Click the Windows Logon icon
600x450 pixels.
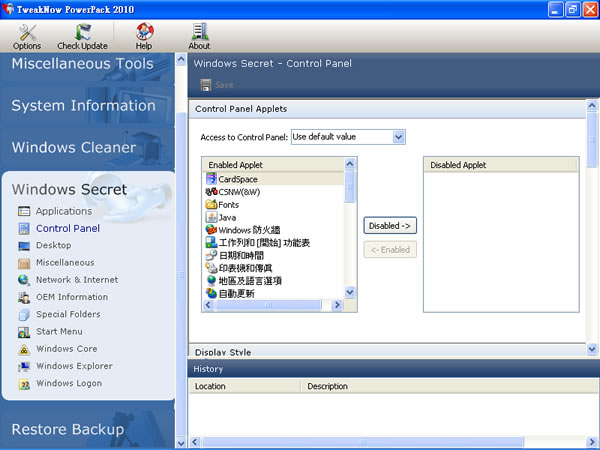coord(24,384)
